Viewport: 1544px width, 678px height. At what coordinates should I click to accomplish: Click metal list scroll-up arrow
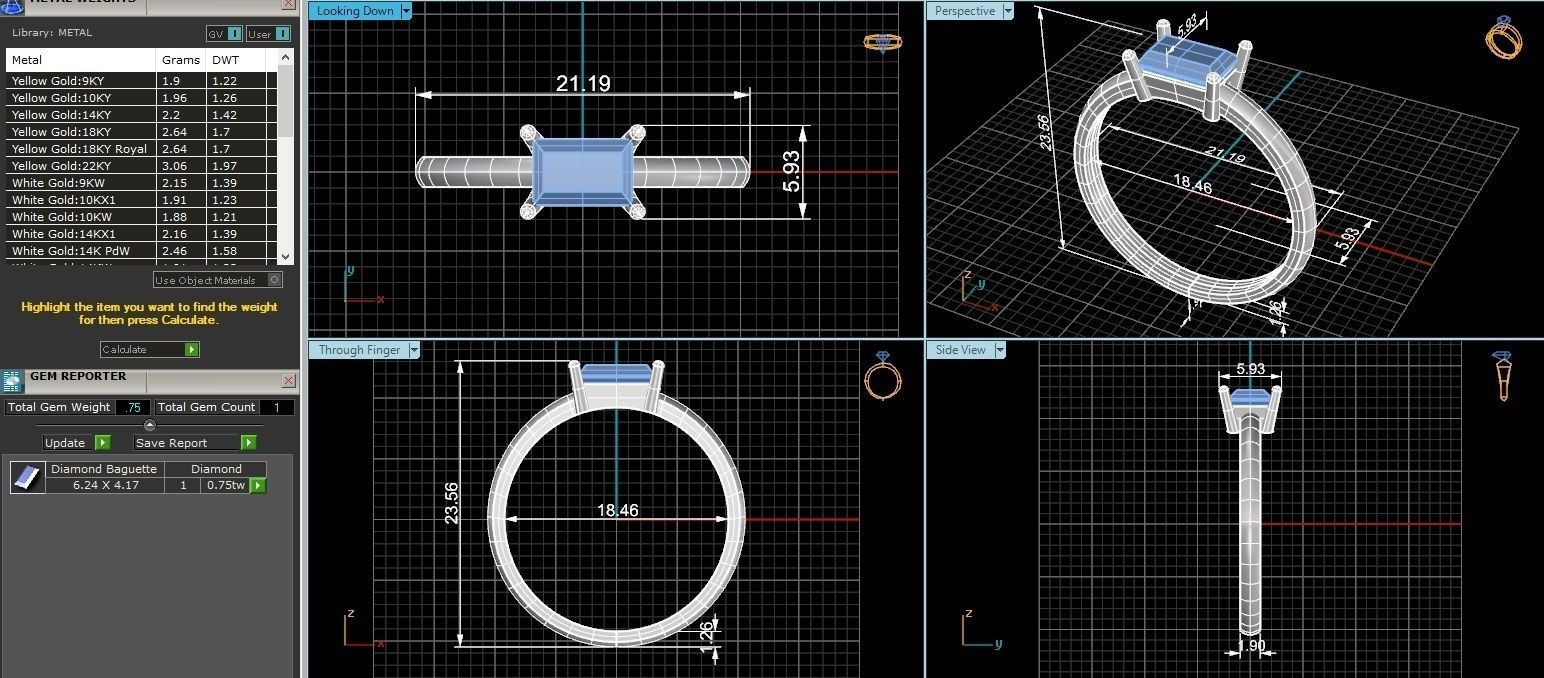tap(286, 58)
